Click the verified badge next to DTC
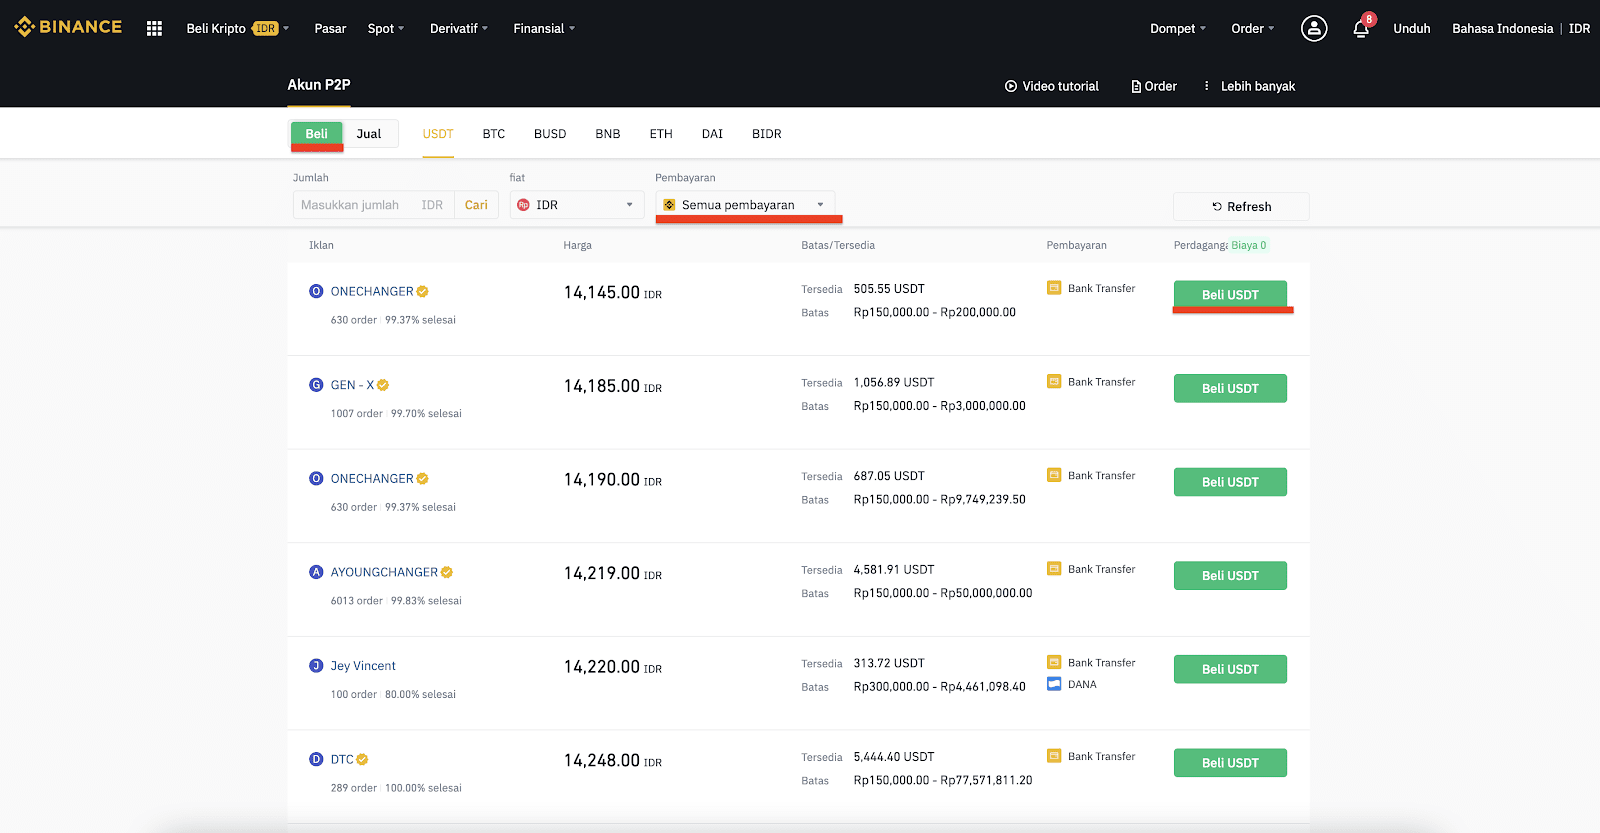 point(362,759)
